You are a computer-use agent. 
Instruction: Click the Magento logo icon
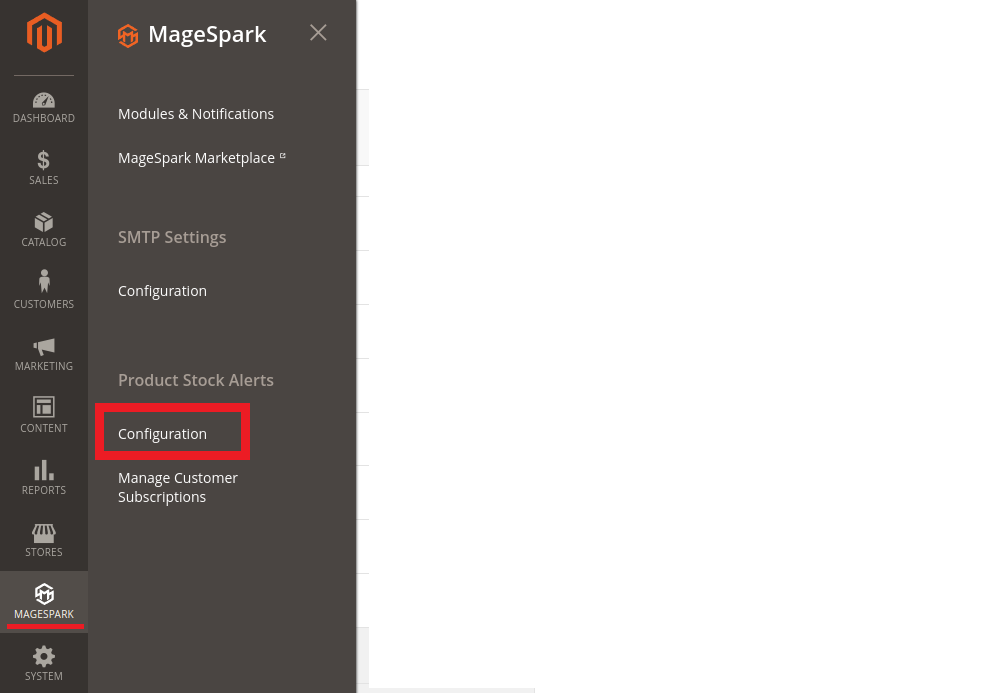[x=44, y=33]
